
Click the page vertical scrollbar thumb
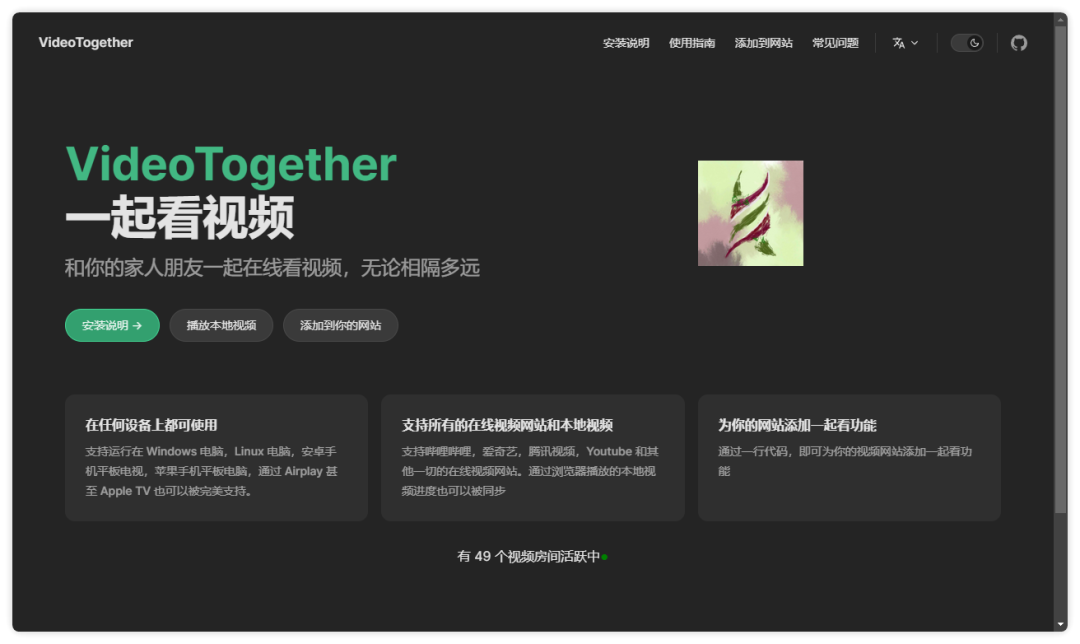tap(1061, 269)
